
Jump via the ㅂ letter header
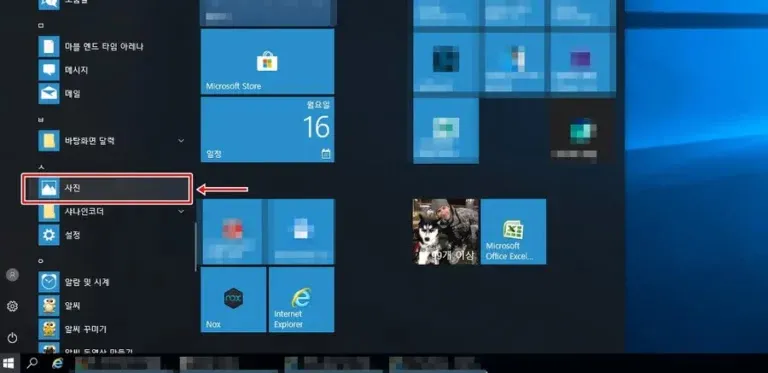point(41,119)
